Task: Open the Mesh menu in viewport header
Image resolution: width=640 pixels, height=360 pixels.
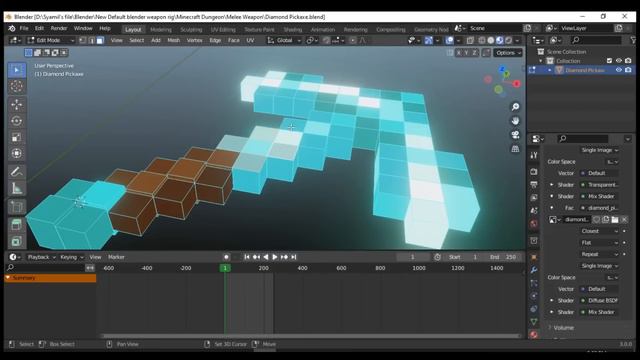Action: [x=173, y=40]
